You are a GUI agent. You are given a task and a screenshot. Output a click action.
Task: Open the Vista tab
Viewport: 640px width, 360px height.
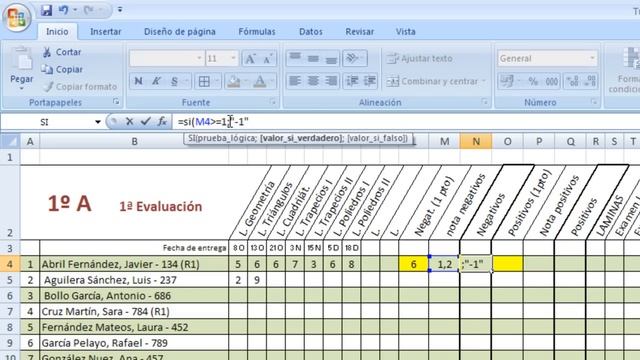(405, 31)
